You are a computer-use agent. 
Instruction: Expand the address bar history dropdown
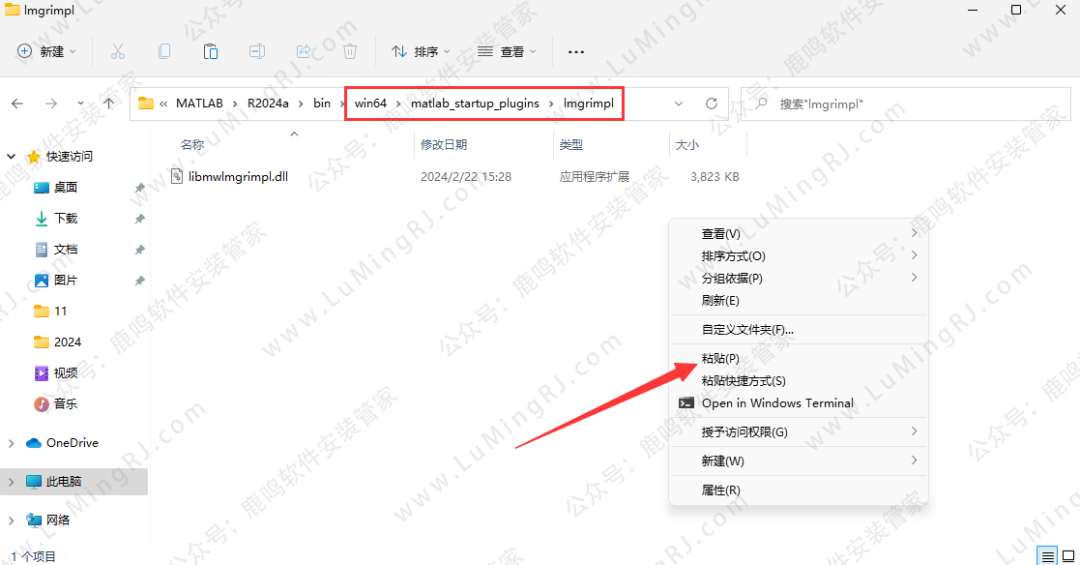tap(678, 103)
